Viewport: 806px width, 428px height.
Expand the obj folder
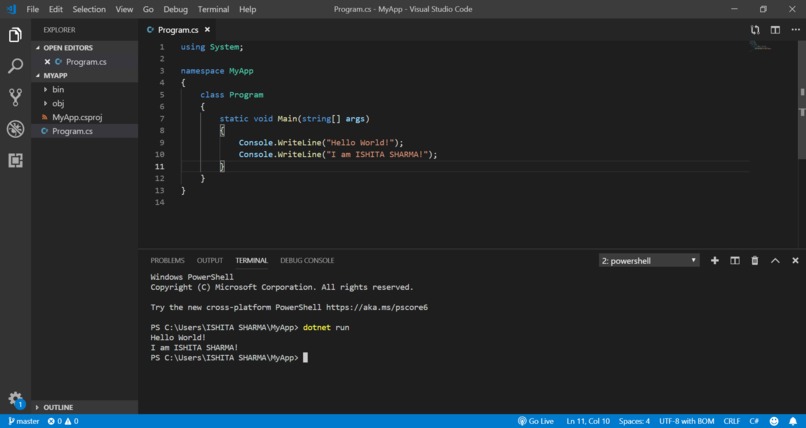85,103
